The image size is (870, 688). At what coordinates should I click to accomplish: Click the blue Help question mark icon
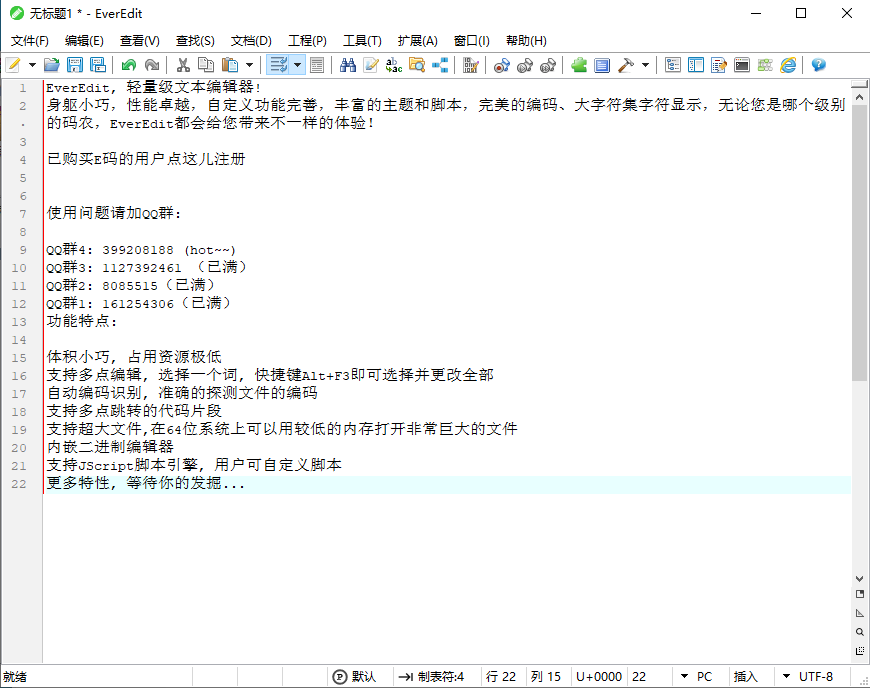(818, 65)
